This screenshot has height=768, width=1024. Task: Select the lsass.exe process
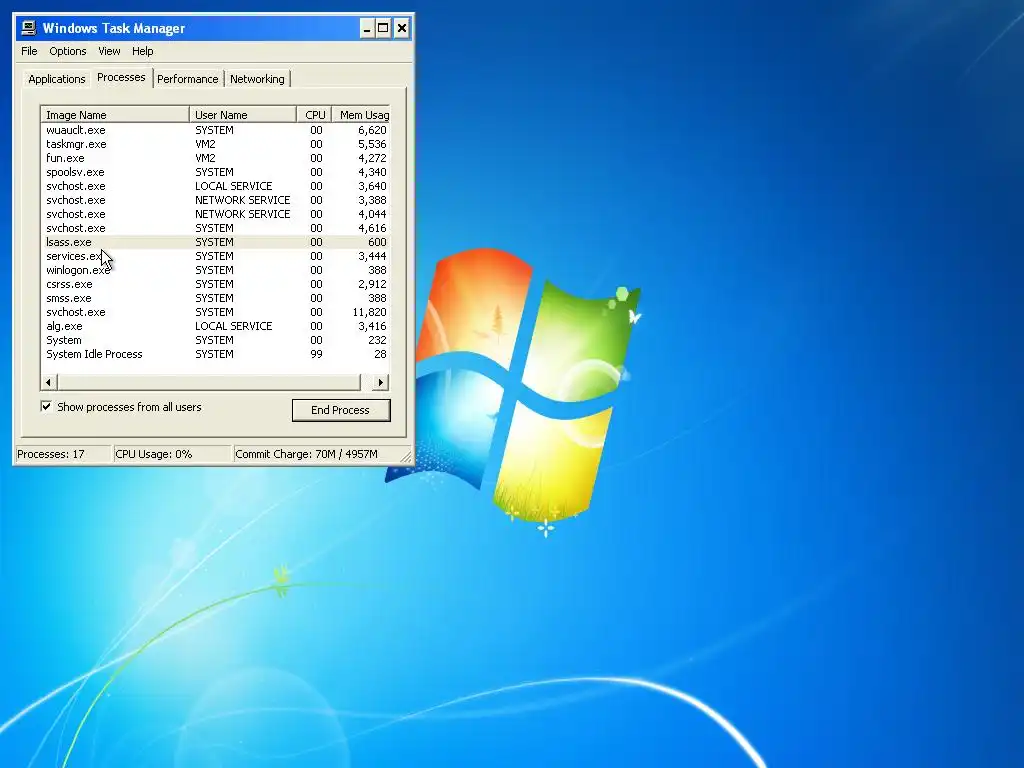216,242
